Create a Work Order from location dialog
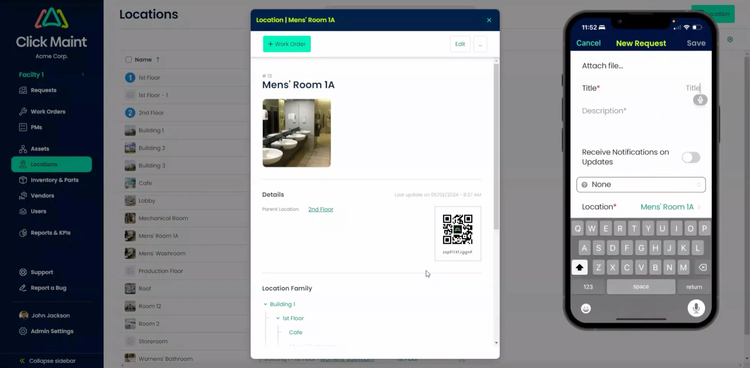750x368 pixels. [287, 44]
